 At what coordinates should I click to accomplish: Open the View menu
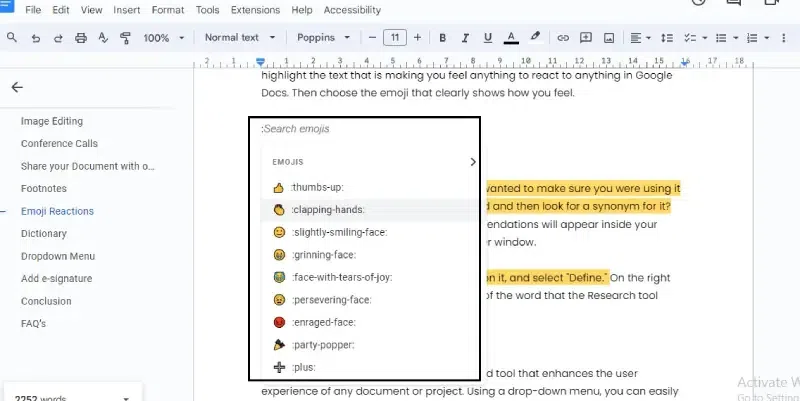pyautogui.click(x=91, y=10)
